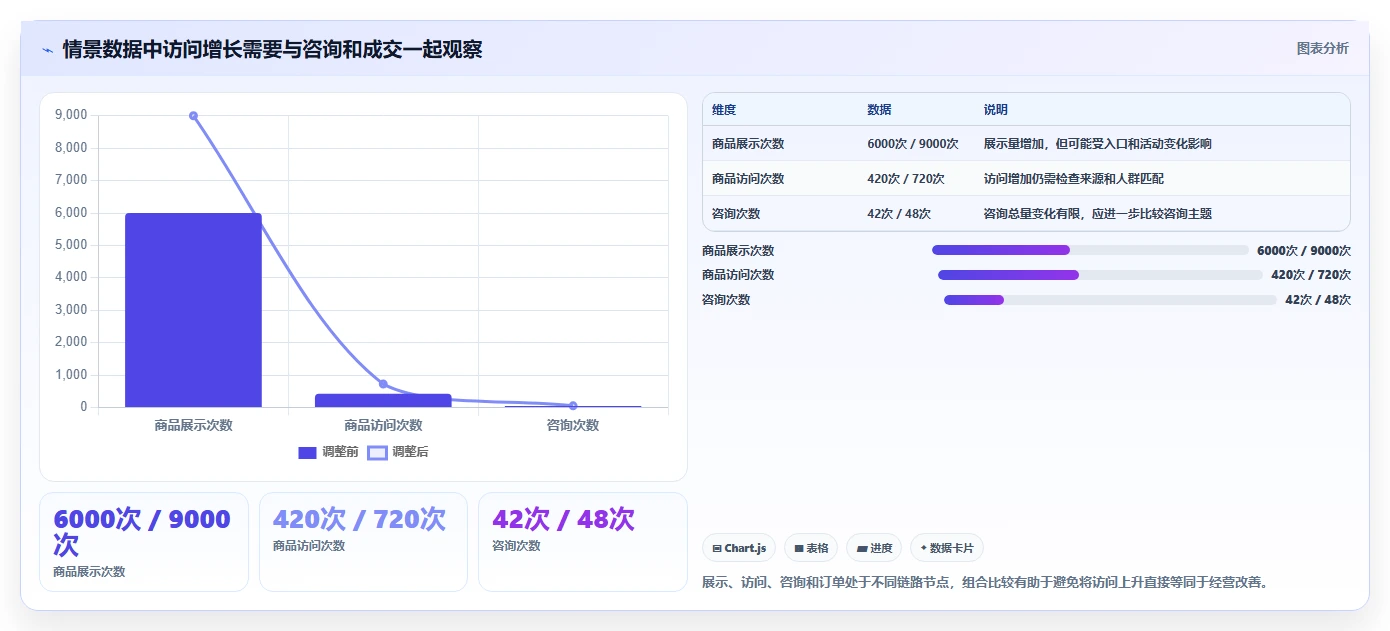
Task: Click the 维度 column header
Action: [724, 110]
